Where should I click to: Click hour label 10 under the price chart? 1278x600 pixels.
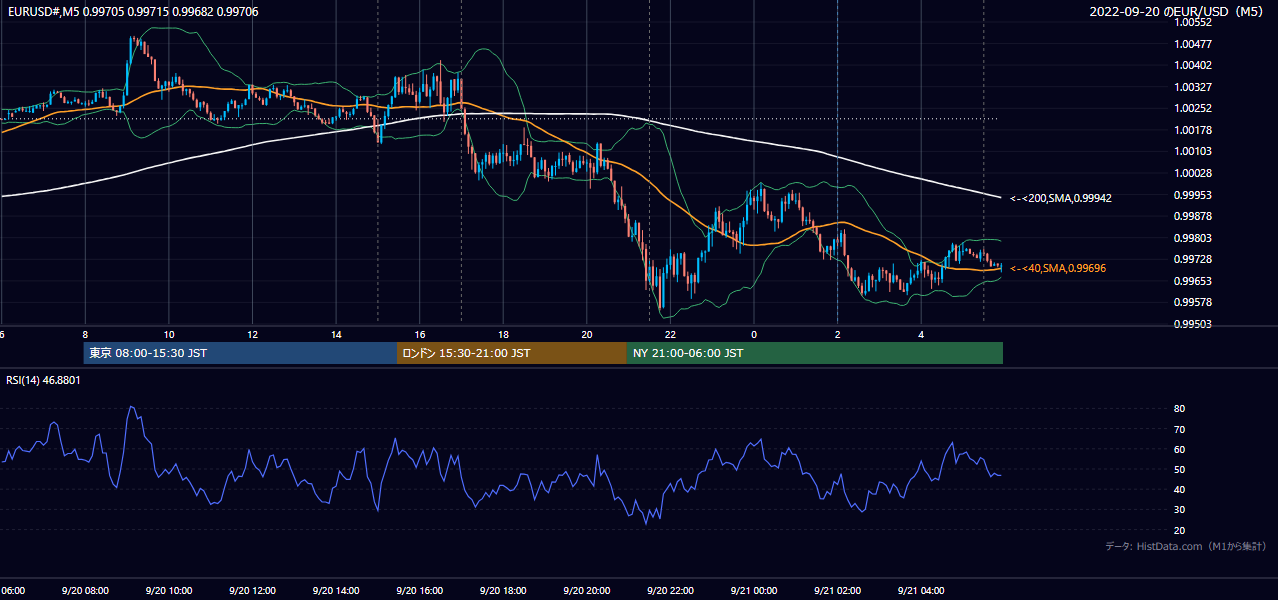click(x=169, y=334)
